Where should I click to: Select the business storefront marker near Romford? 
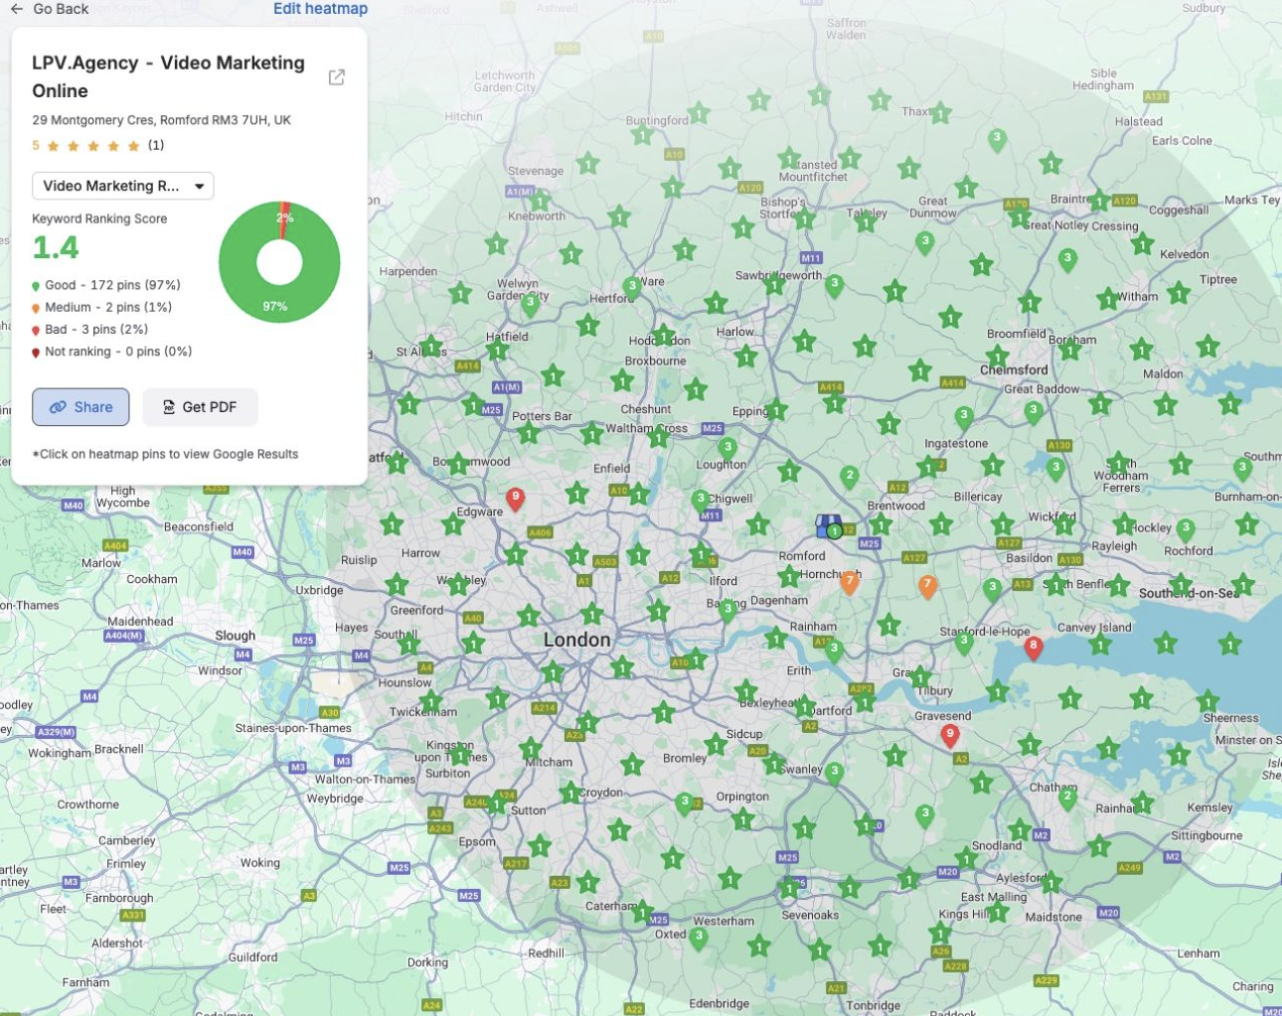click(x=828, y=524)
